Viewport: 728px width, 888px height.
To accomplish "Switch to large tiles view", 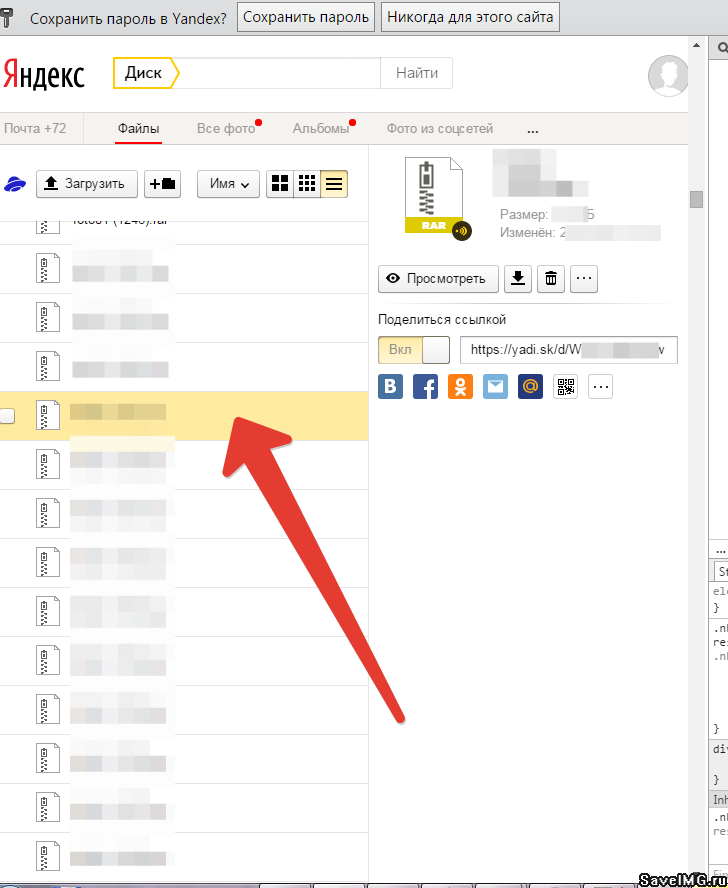I will click(280, 183).
